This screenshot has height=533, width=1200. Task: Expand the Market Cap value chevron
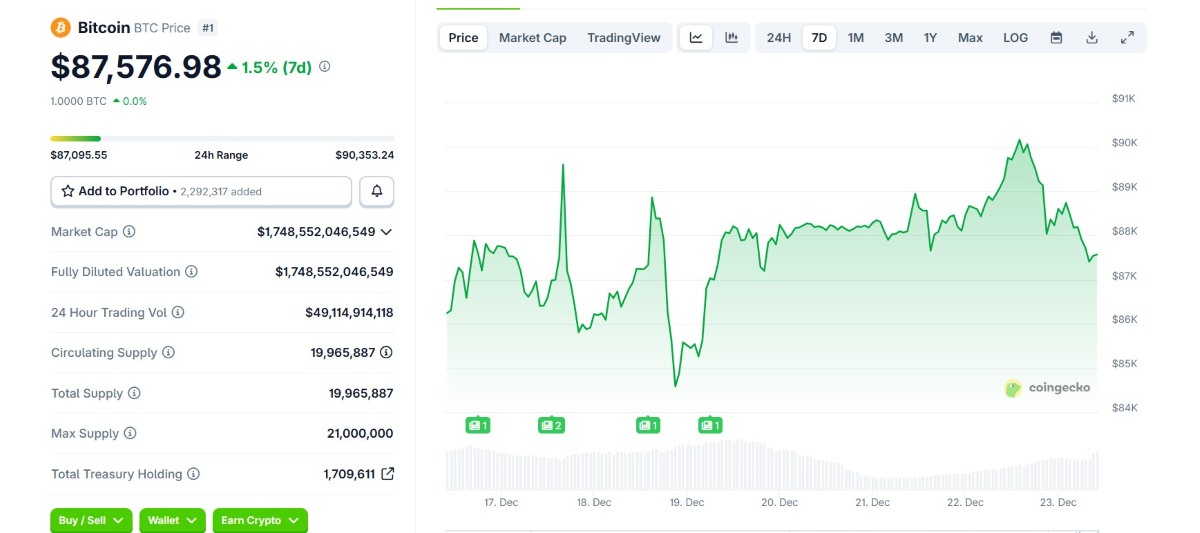coord(387,232)
